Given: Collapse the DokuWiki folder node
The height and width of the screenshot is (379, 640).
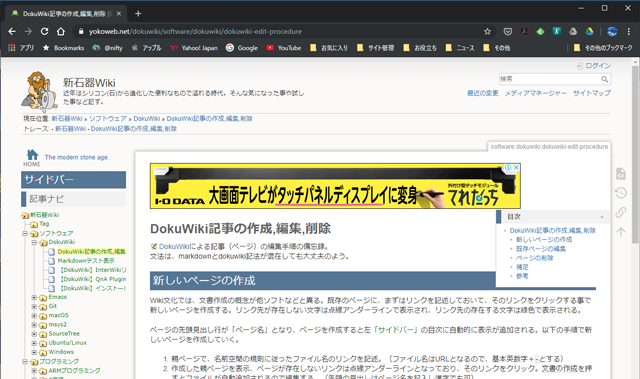Looking at the screenshot, I should (34, 242).
